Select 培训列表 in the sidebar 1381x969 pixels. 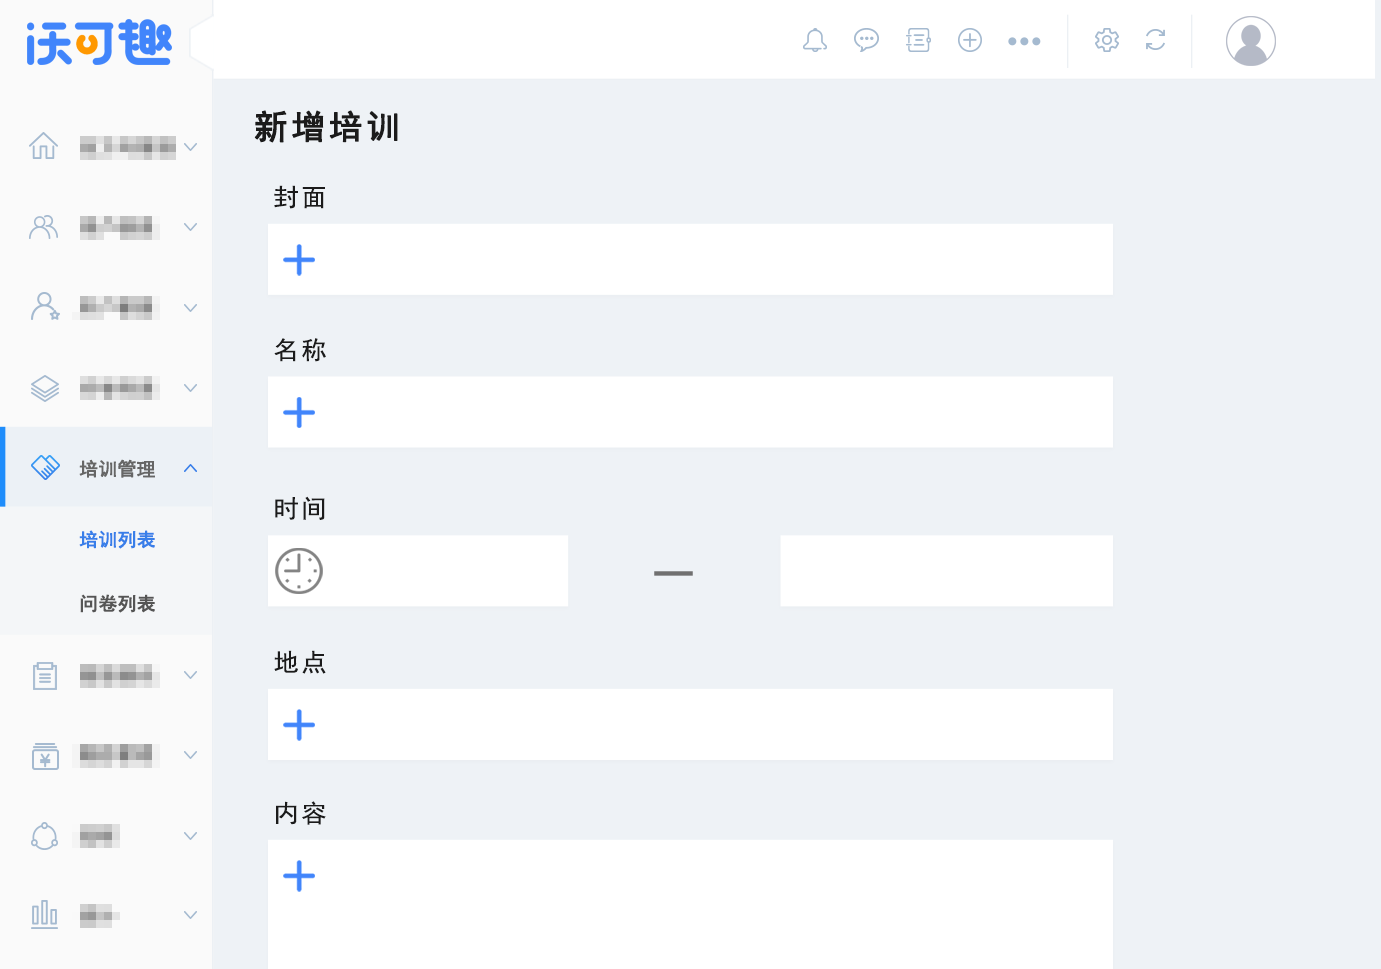117,539
